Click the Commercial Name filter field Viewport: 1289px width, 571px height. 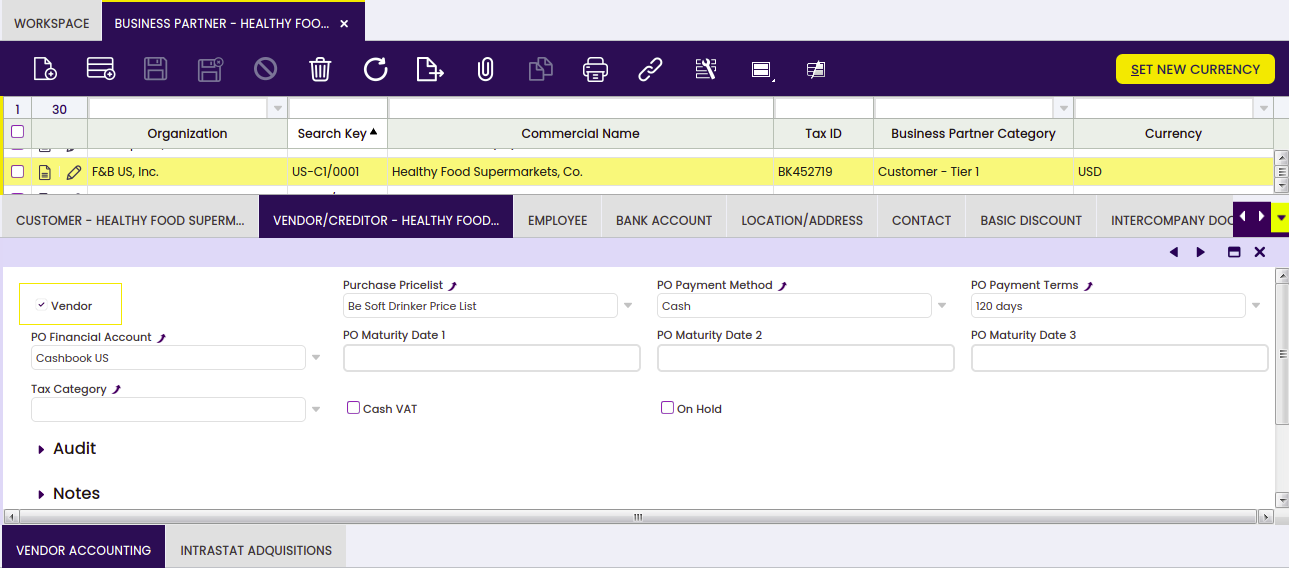click(580, 109)
